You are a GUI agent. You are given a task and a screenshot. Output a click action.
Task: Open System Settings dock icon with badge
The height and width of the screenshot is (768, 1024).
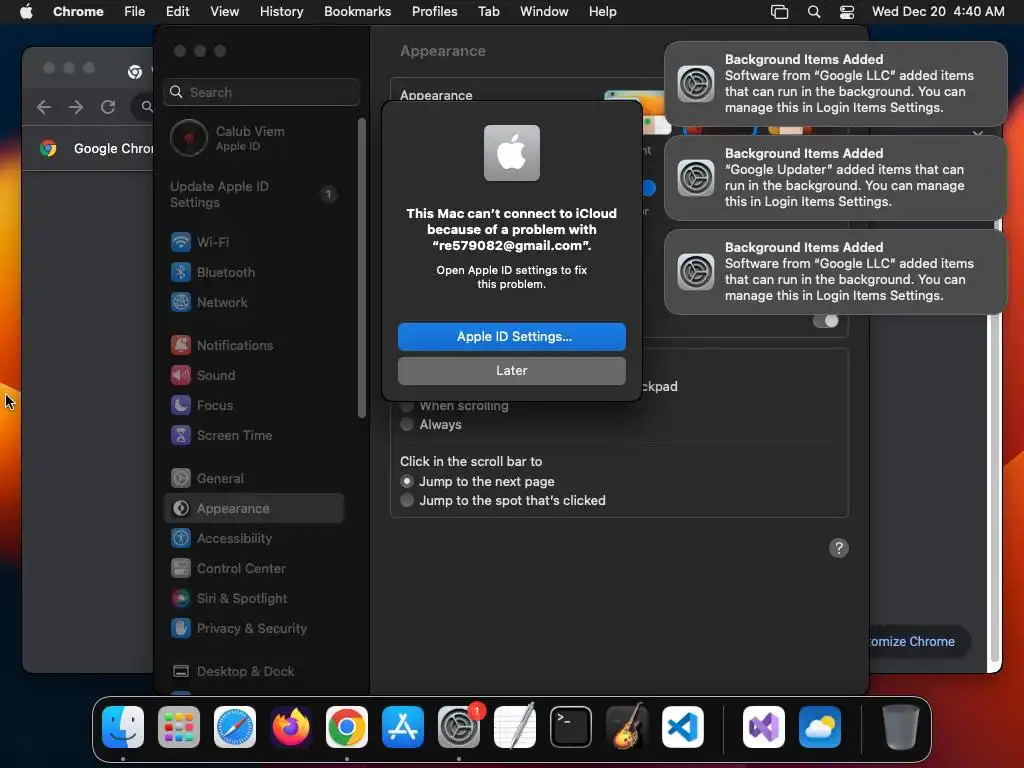pos(459,727)
